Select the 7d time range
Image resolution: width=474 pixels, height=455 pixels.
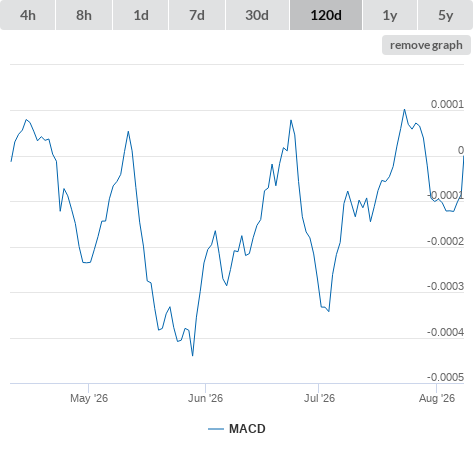[x=197, y=15]
